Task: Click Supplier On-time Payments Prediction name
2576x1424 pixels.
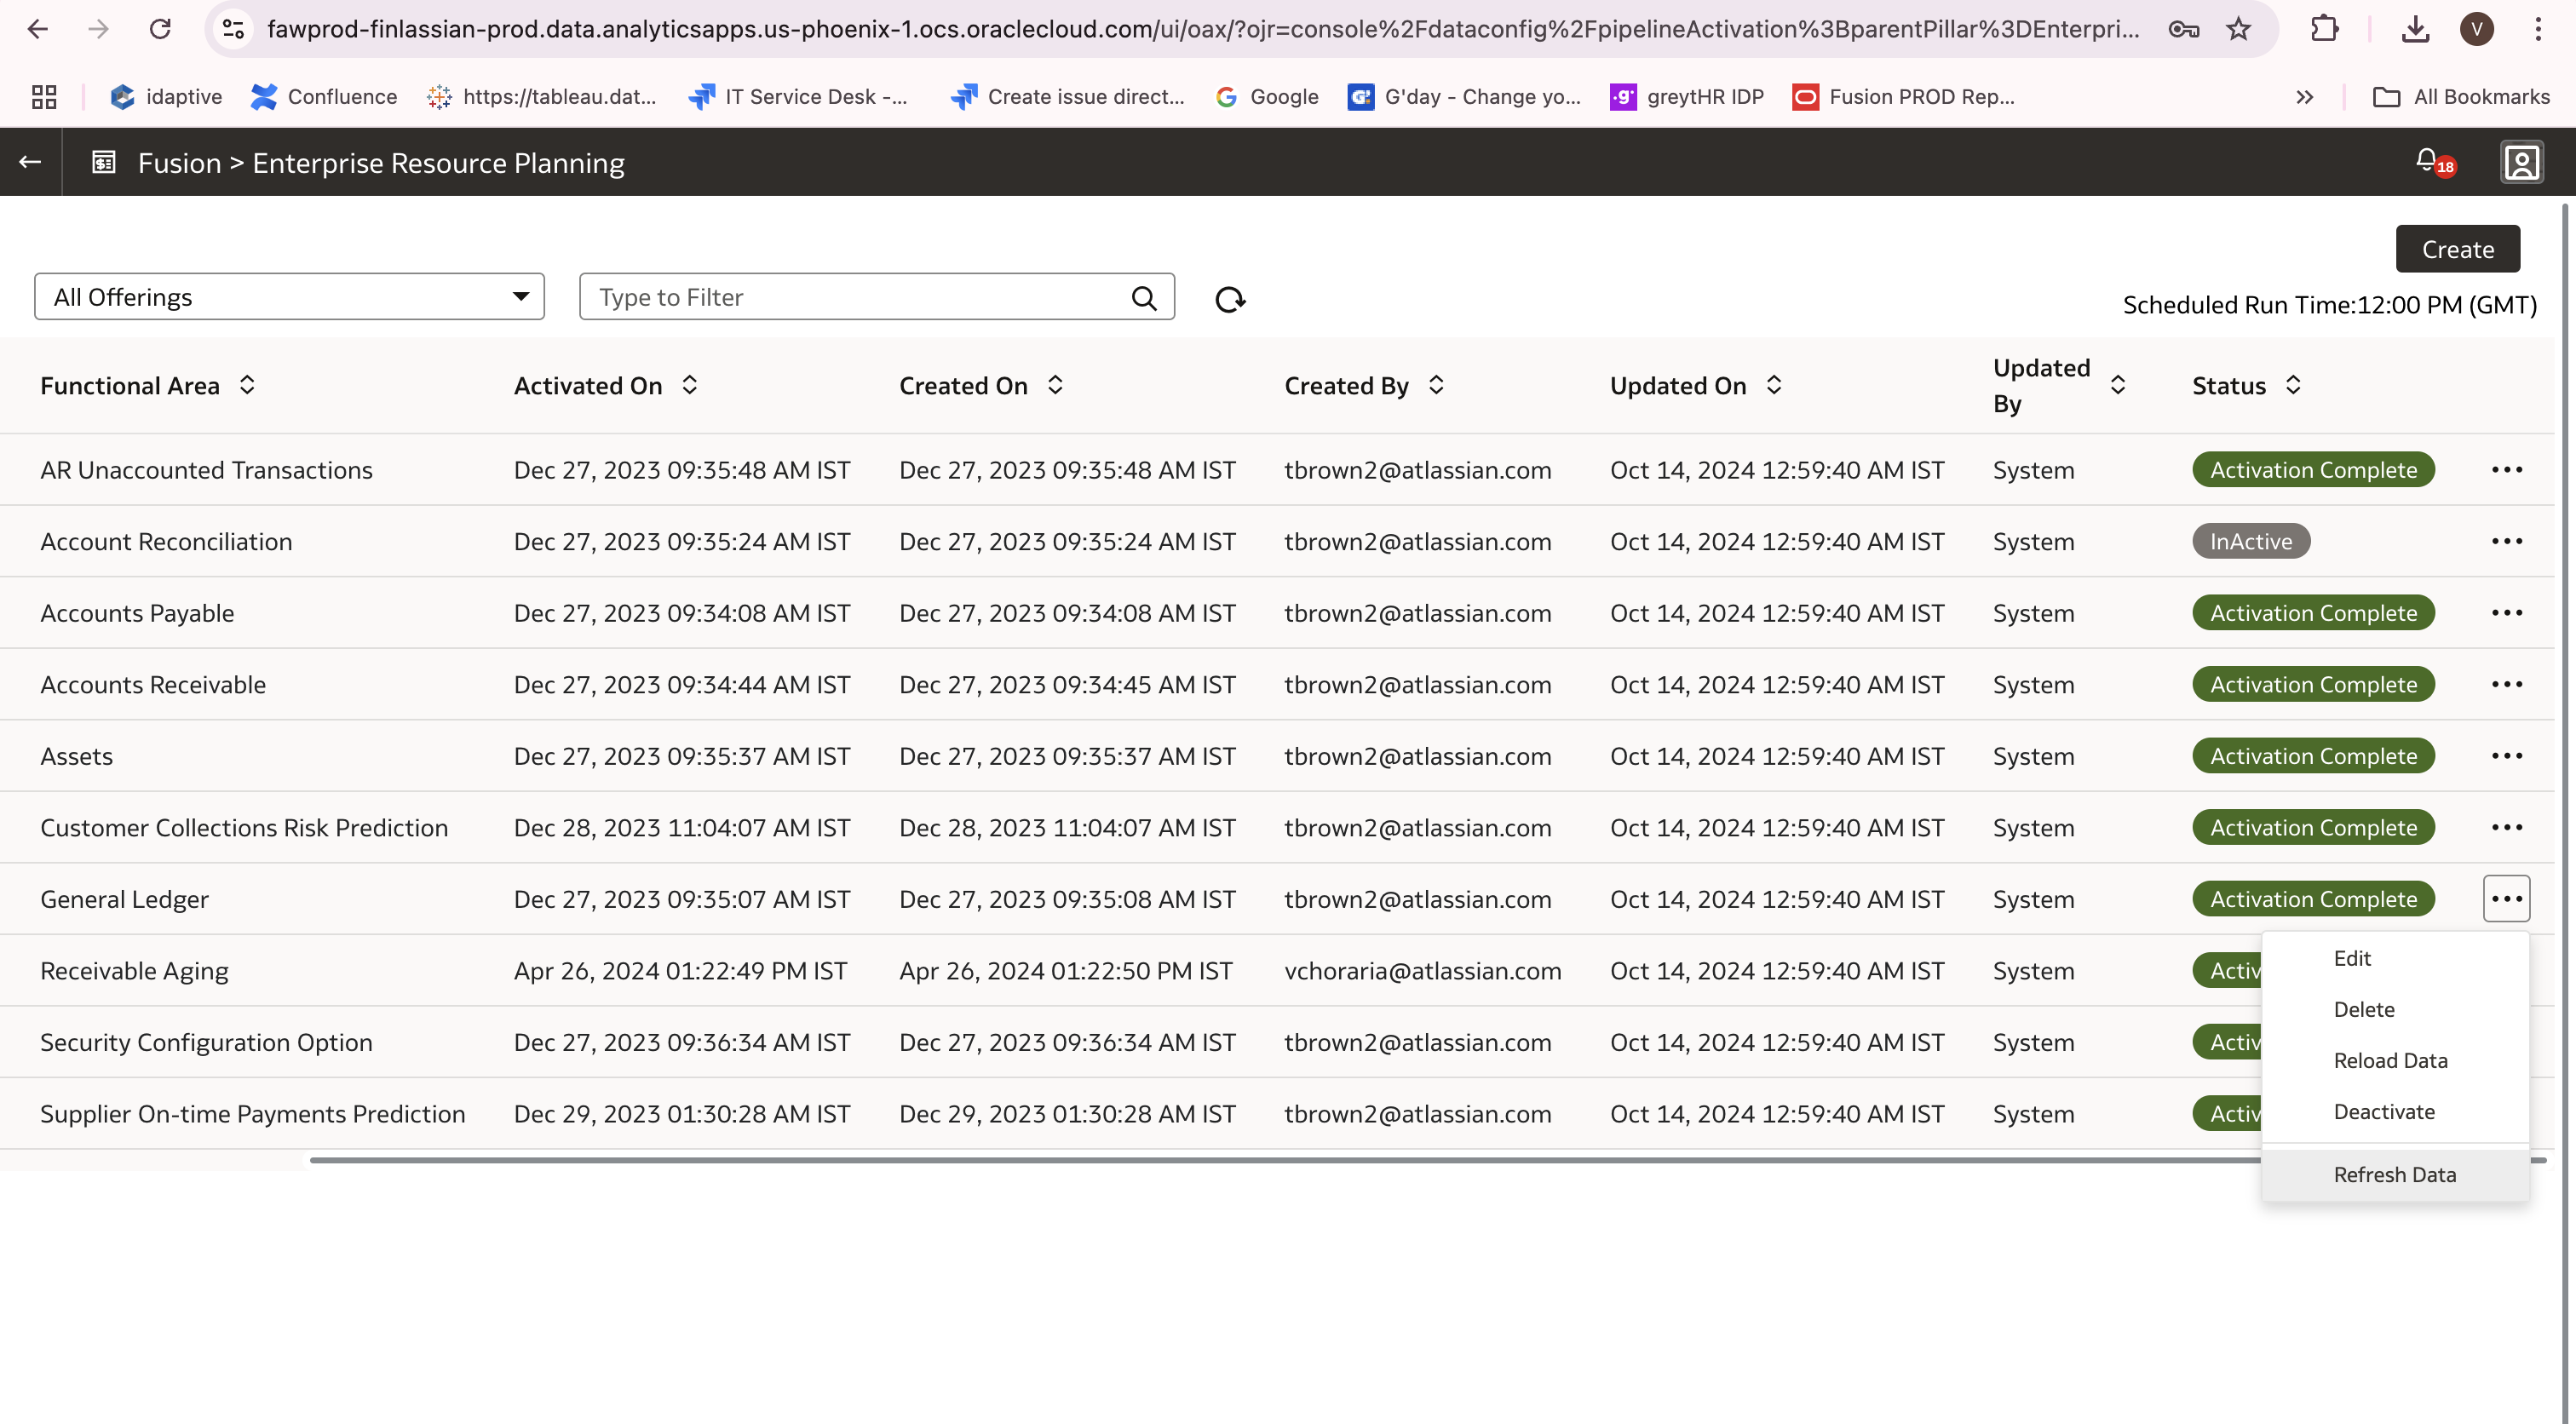Action: tap(253, 1114)
